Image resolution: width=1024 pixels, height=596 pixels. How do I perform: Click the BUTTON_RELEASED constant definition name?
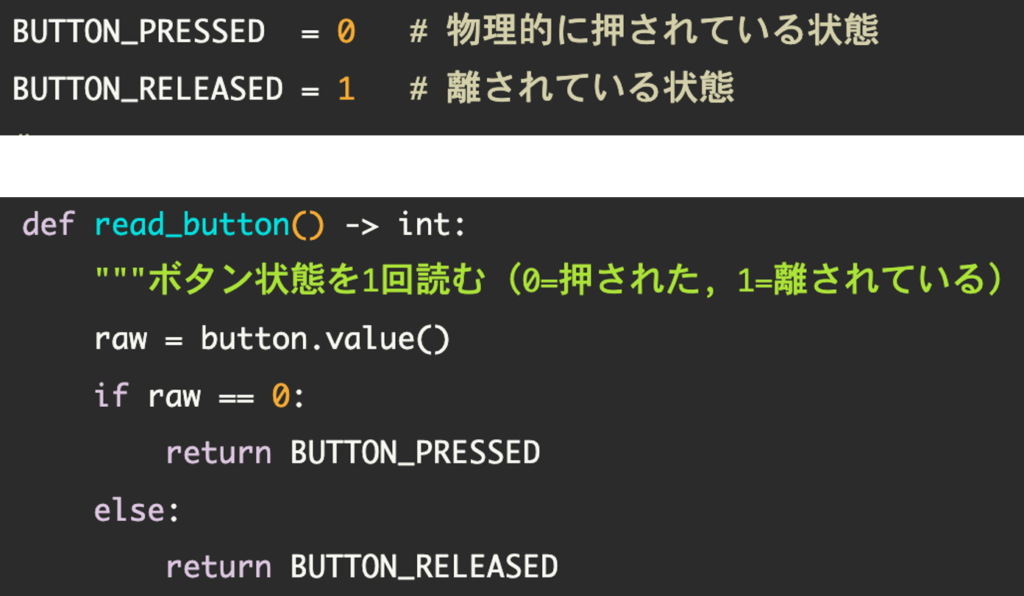[148, 89]
